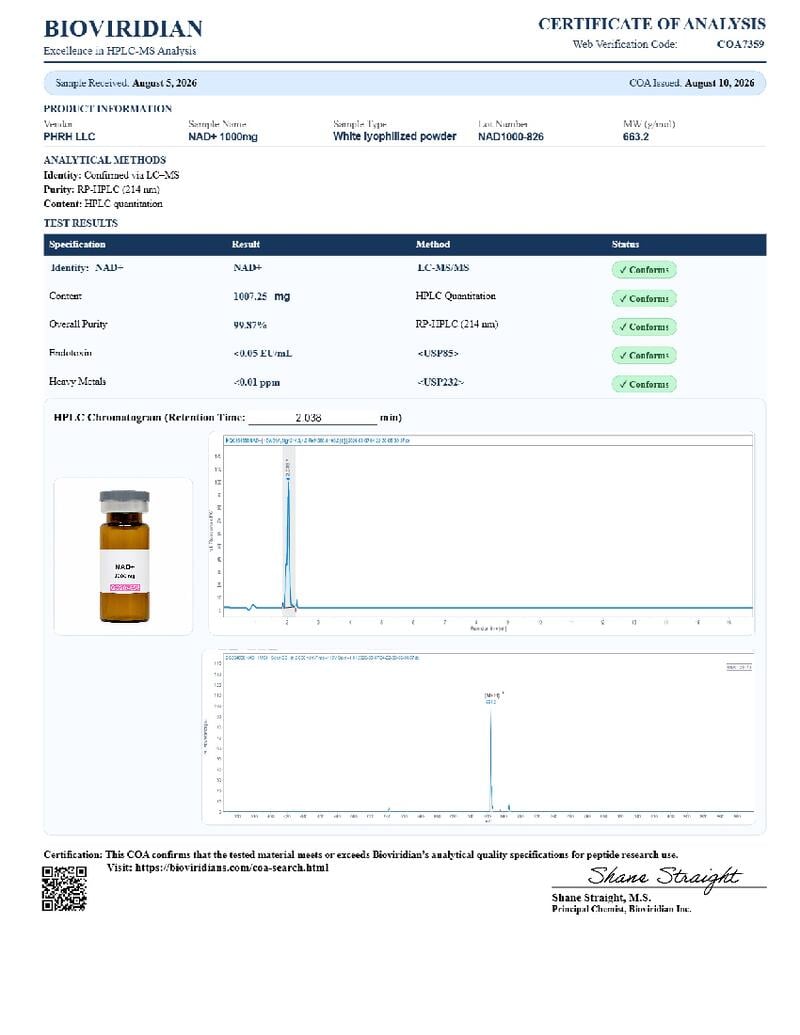Click the TEST RESULTS section heading

point(81,223)
